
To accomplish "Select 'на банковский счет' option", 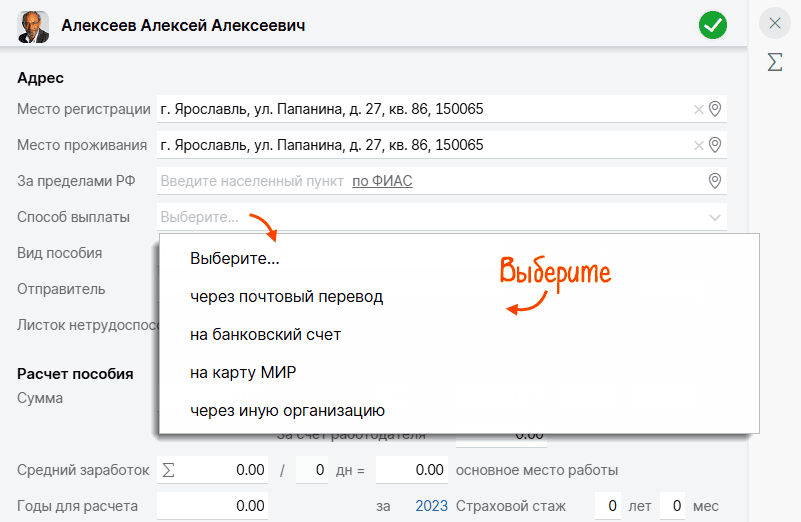I will click(x=265, y=335).
